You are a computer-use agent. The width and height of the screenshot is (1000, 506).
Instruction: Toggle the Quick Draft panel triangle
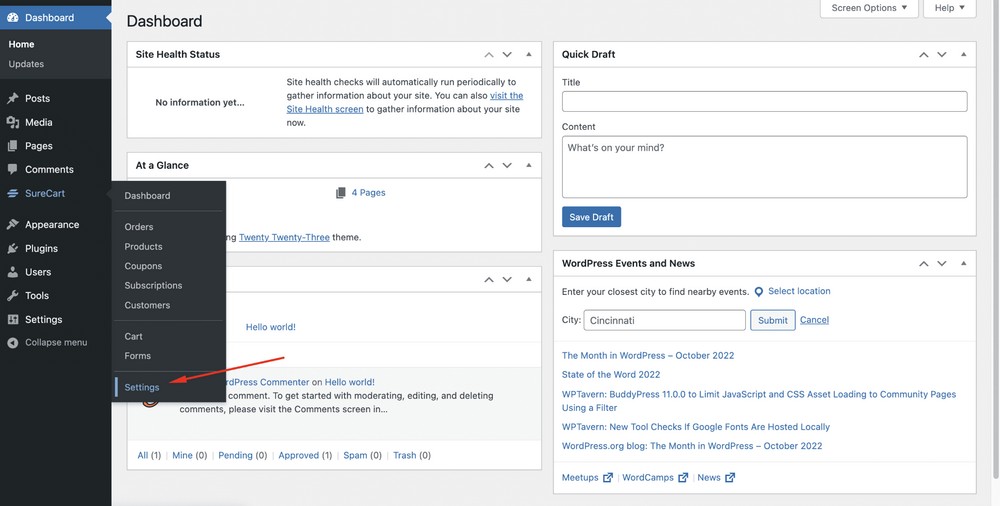pyautogui.click(x=963, y=54)
